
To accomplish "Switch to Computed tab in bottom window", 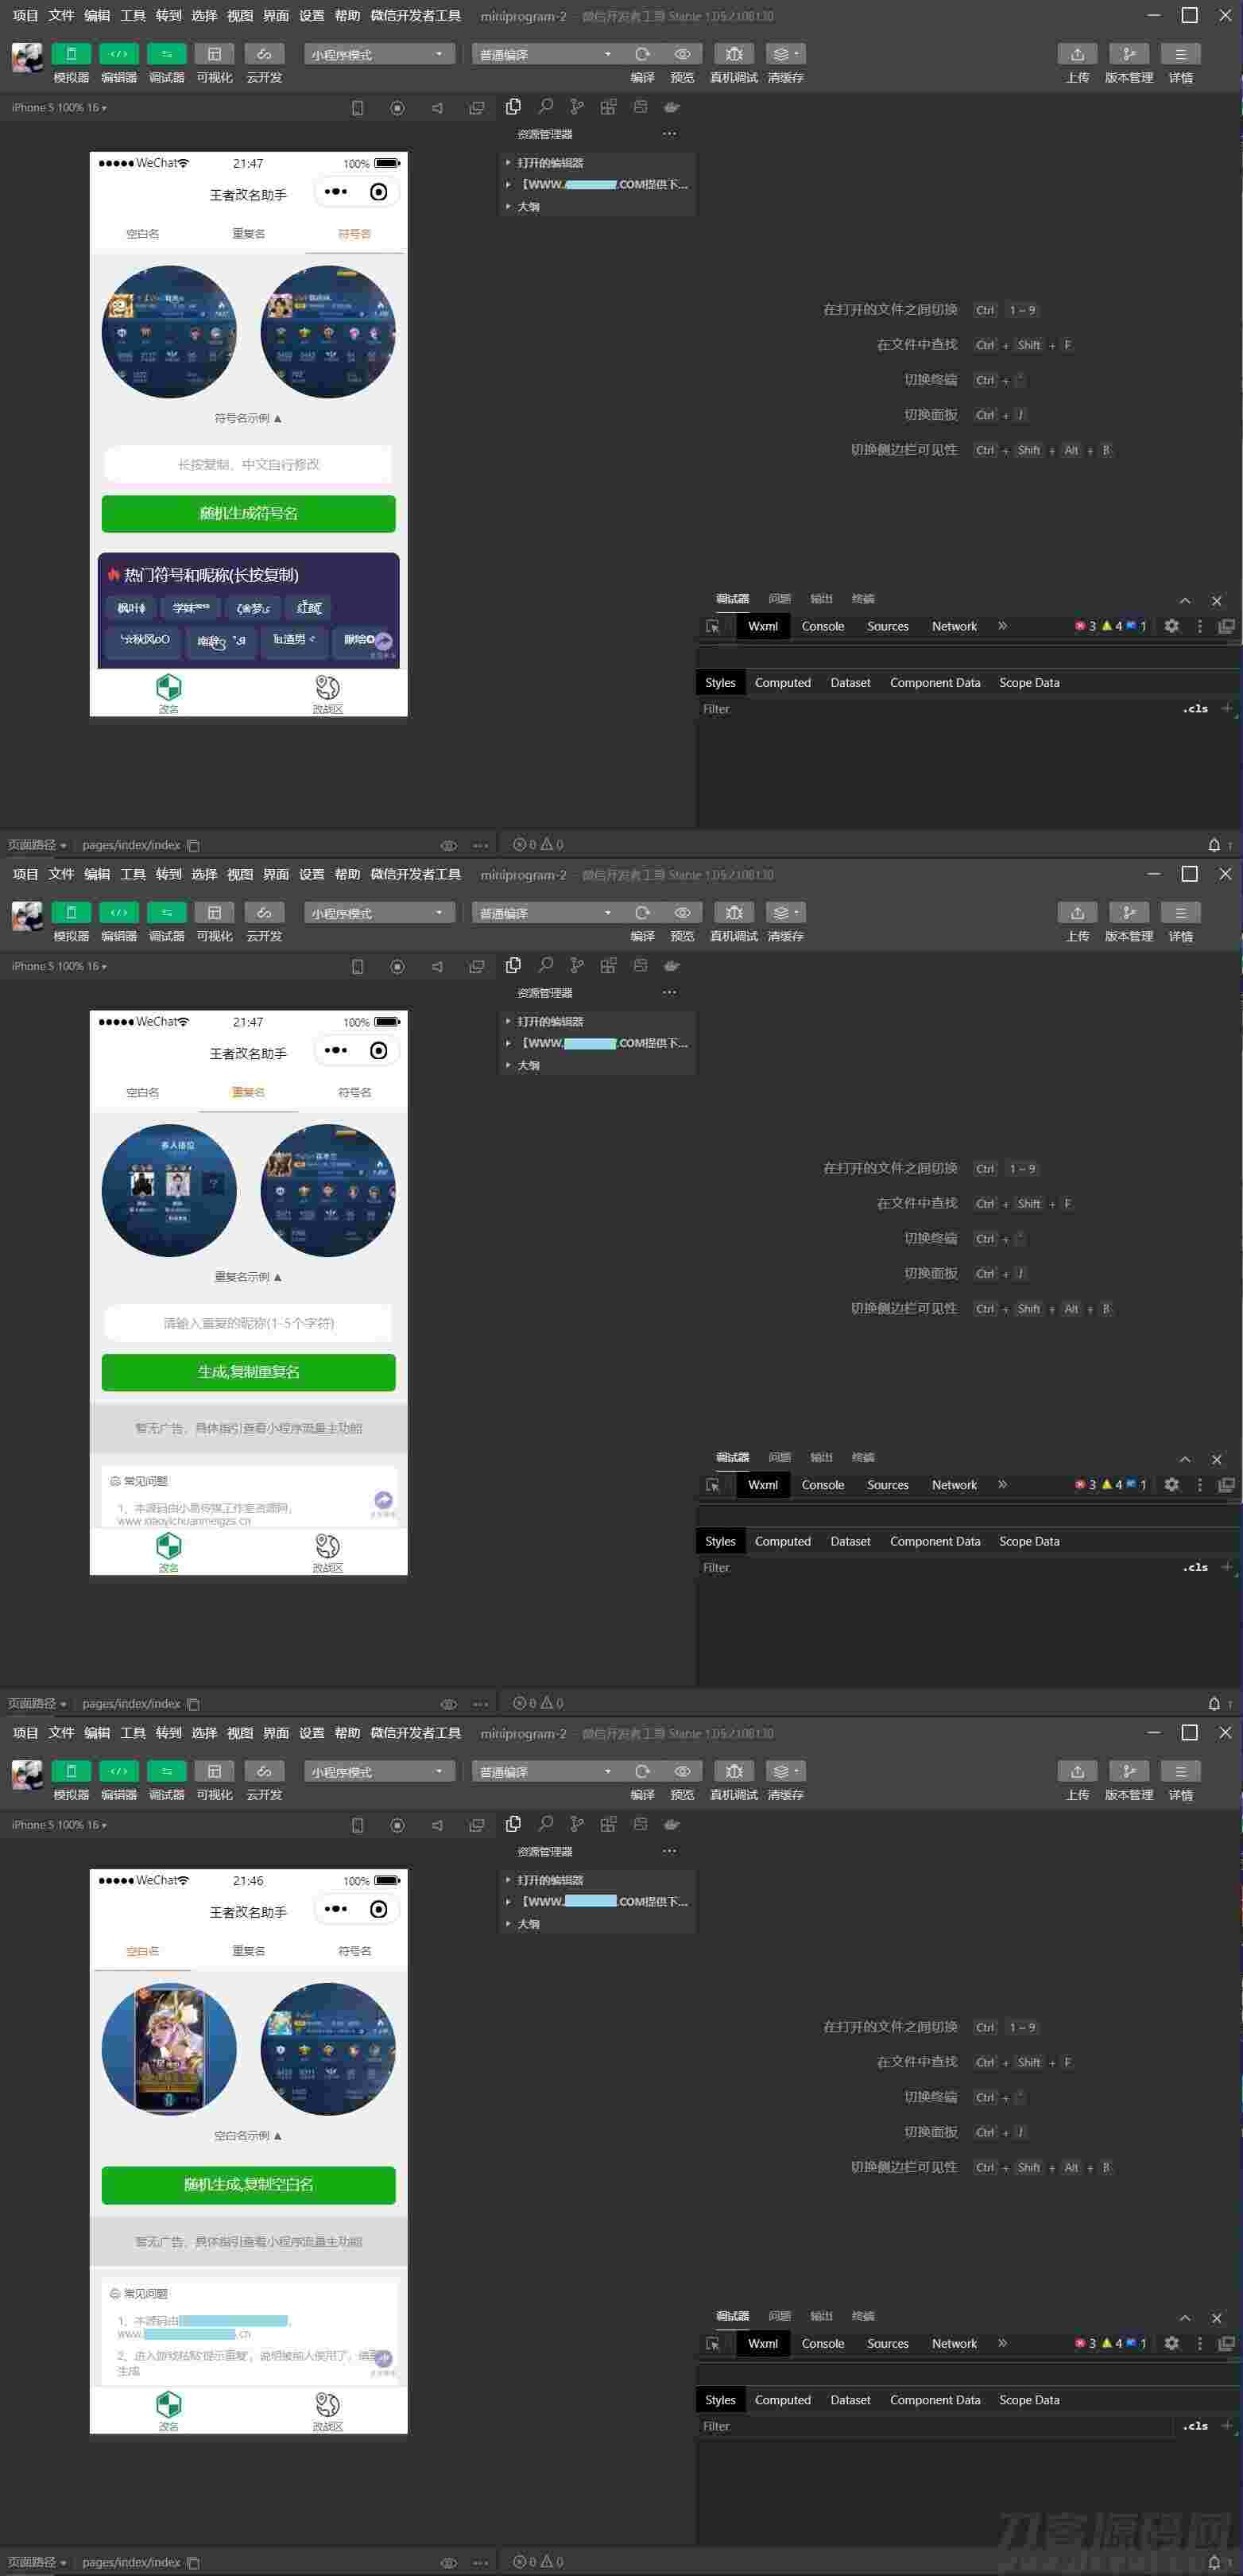I will (x=783, y=2400).
